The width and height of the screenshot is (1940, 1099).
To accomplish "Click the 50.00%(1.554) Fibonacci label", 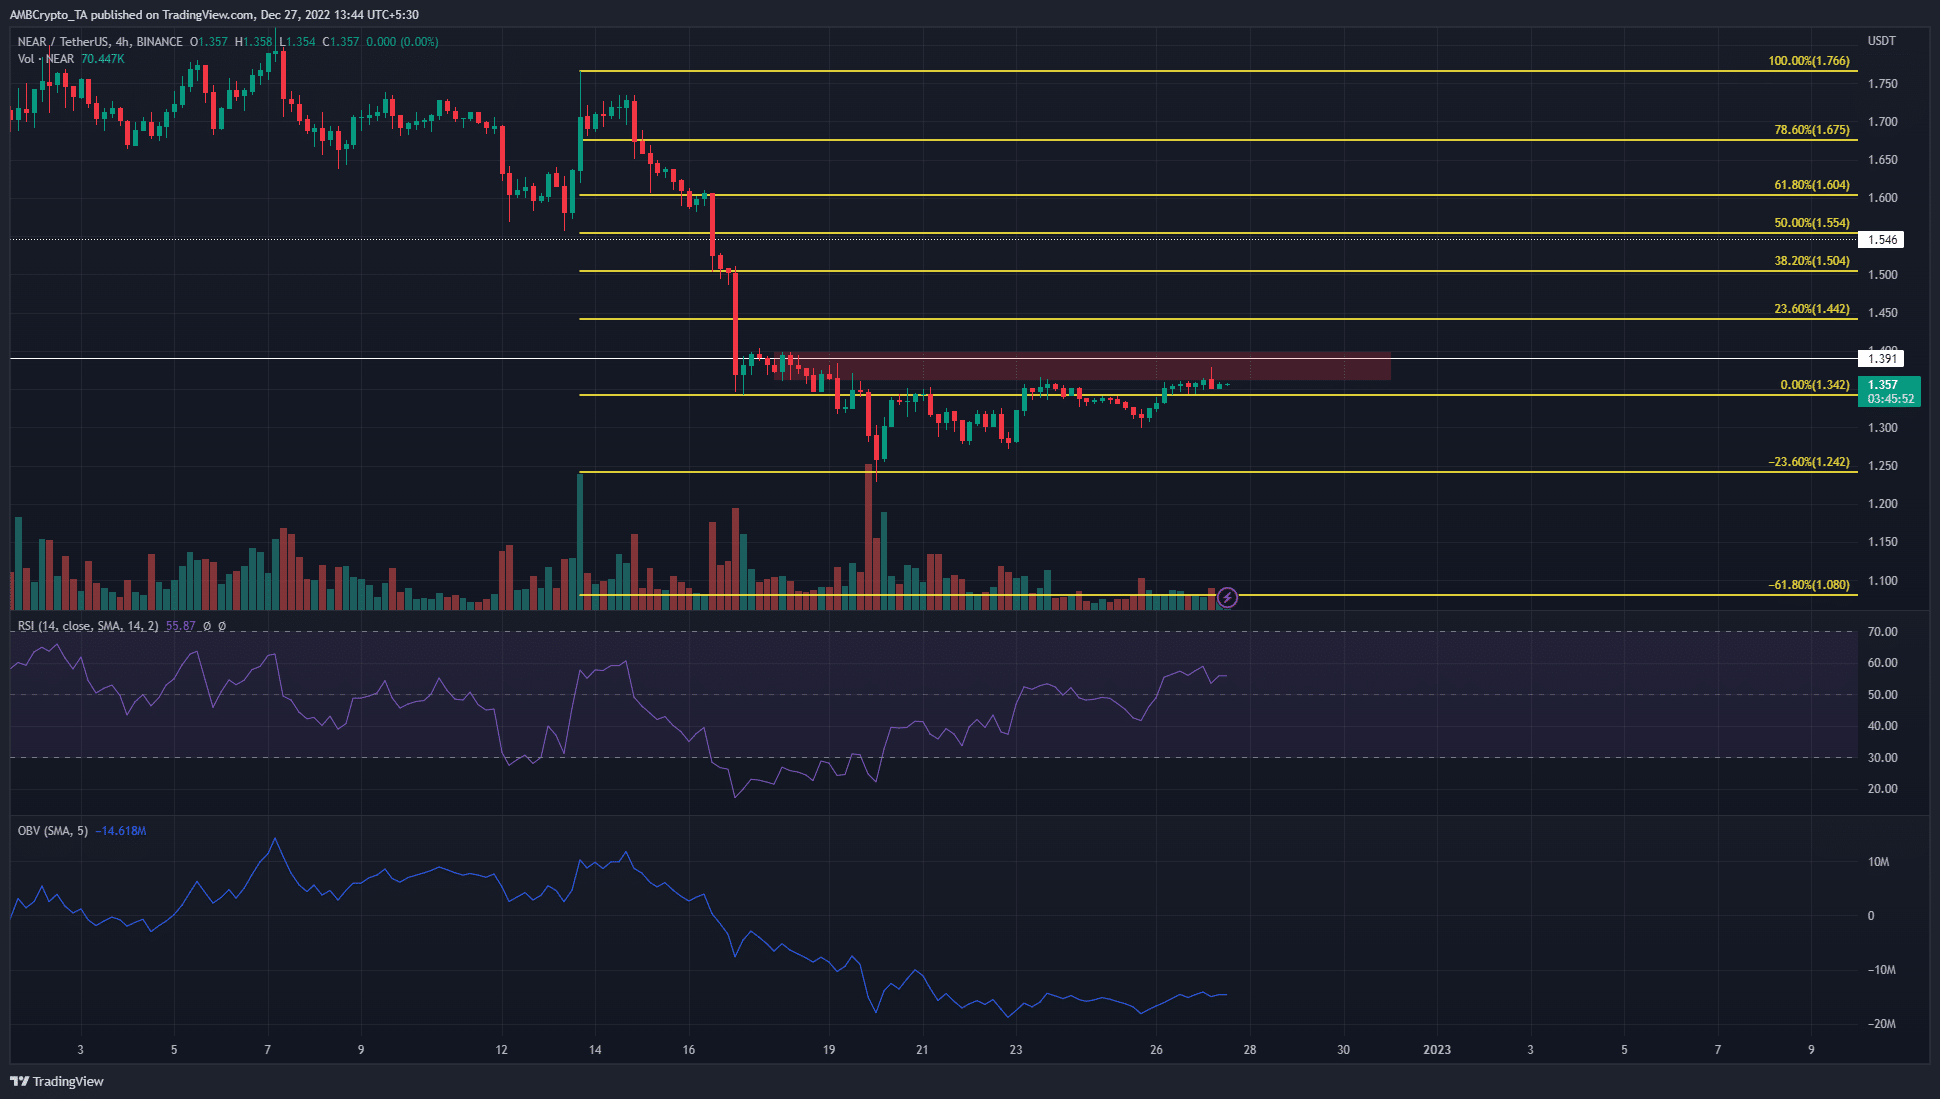I will (1811, 223).
